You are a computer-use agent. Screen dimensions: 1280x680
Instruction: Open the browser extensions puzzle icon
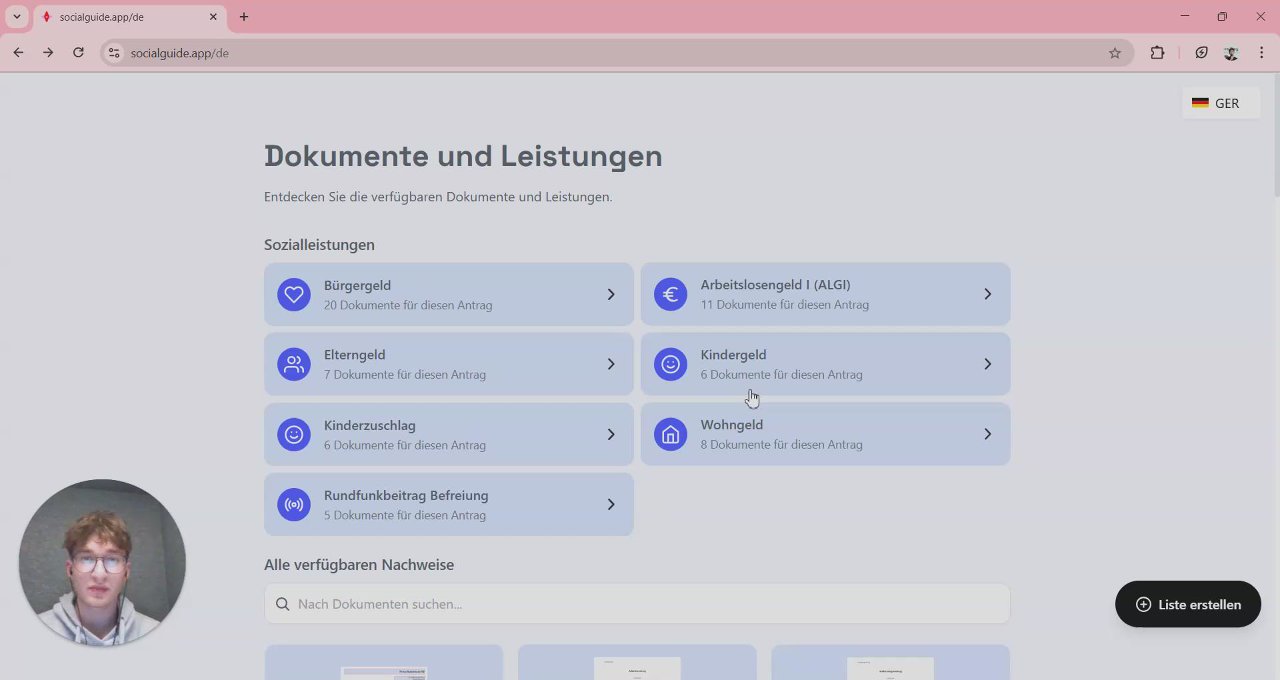(x=1157, y=53)
